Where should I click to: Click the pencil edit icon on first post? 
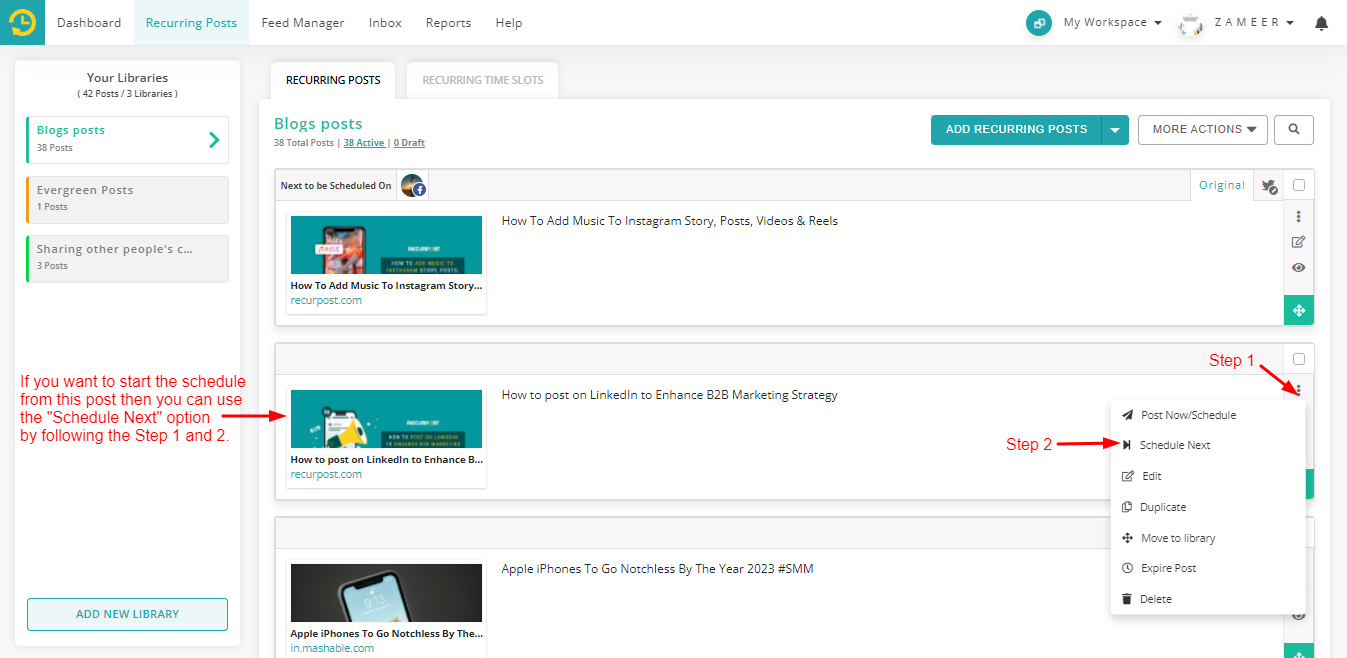pos(1299,242)
